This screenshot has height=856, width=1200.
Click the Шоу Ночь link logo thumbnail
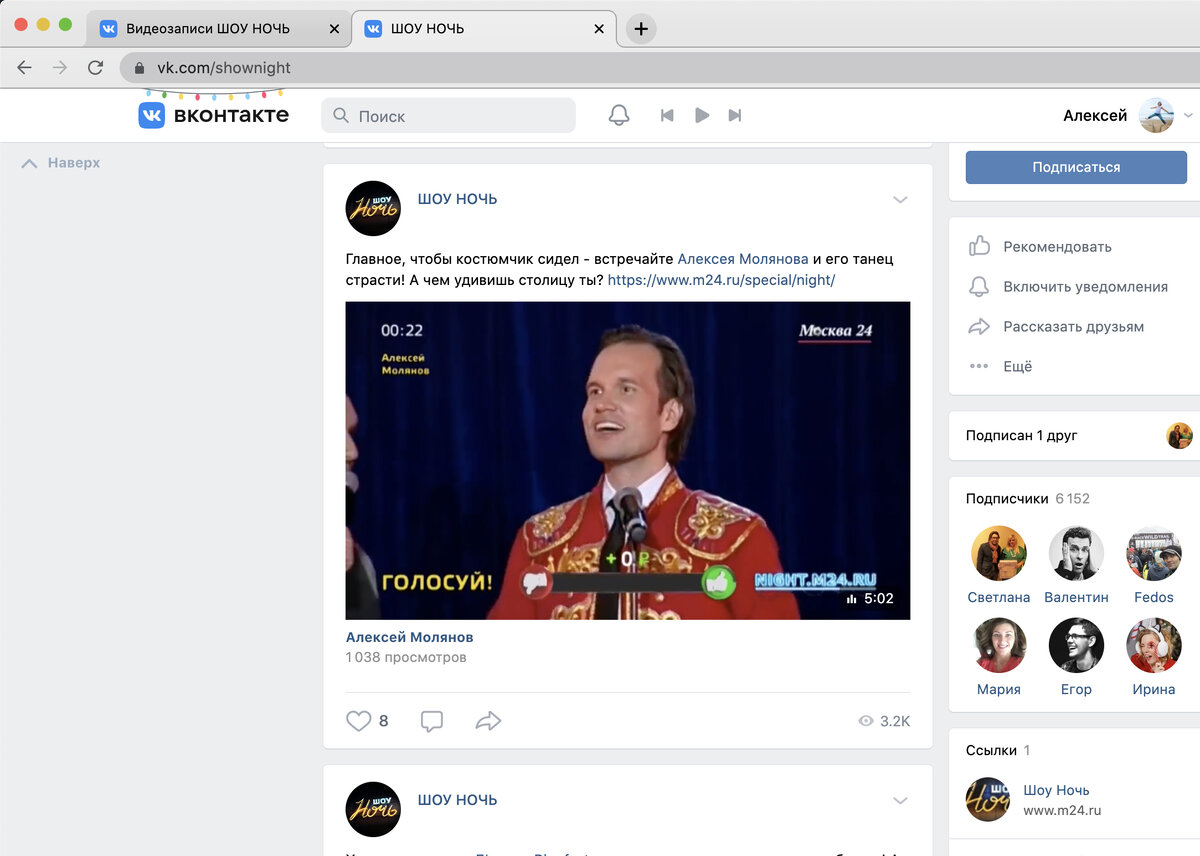[x=988, y=800]
